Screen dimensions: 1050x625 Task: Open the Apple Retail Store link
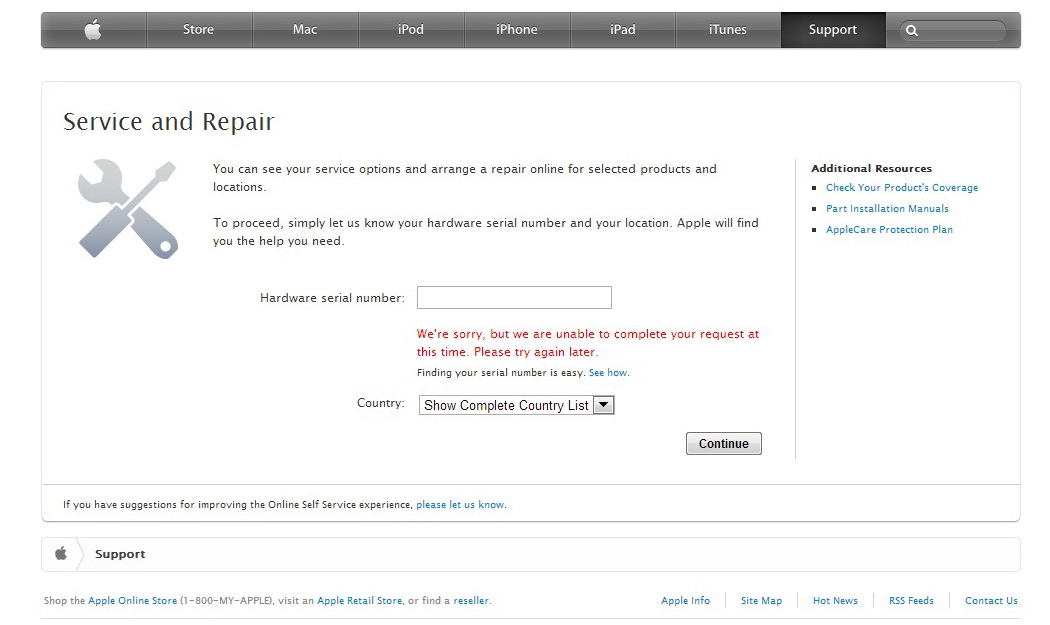click(360, 600)
